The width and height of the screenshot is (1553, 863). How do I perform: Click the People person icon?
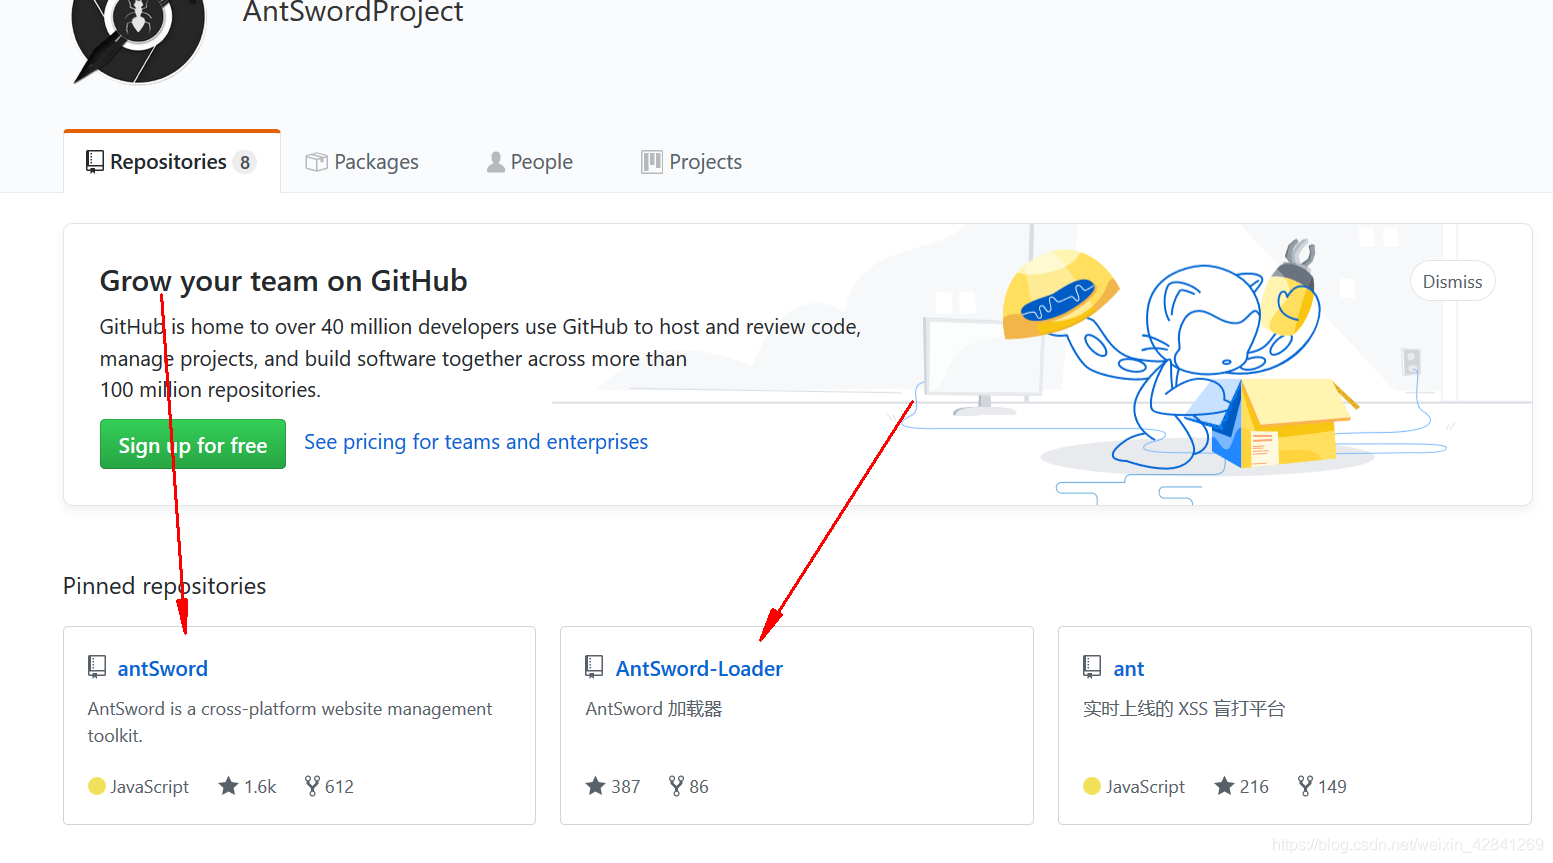click(x=495, y=162)
